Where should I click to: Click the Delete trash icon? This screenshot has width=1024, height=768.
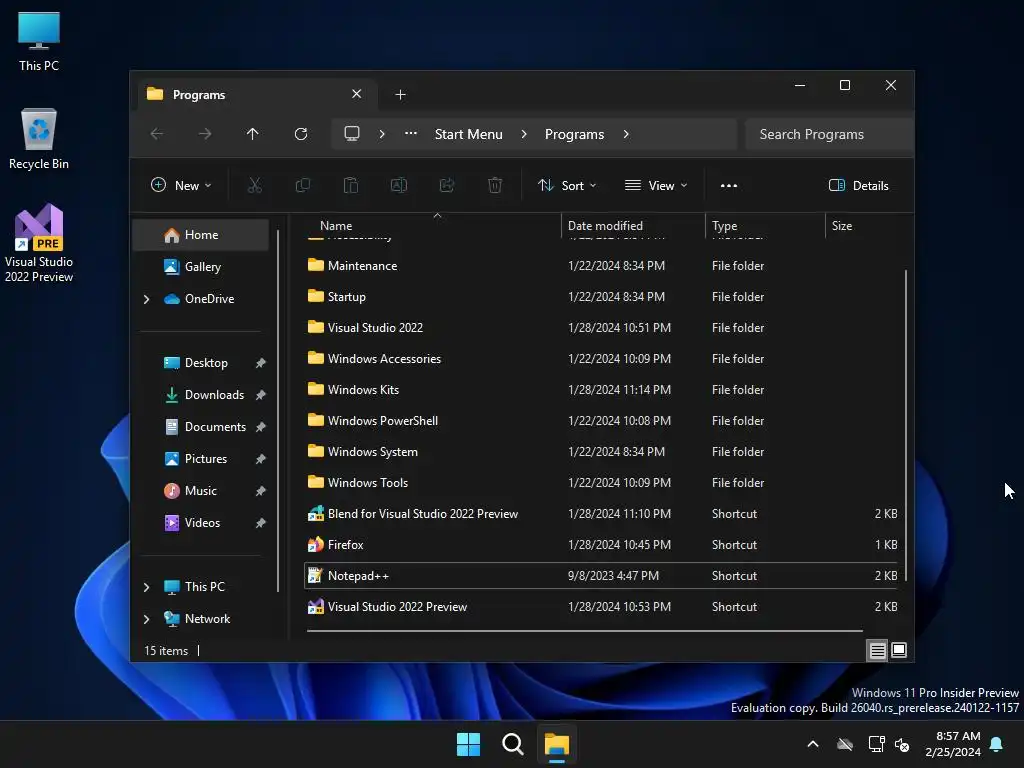coord(495,185)
